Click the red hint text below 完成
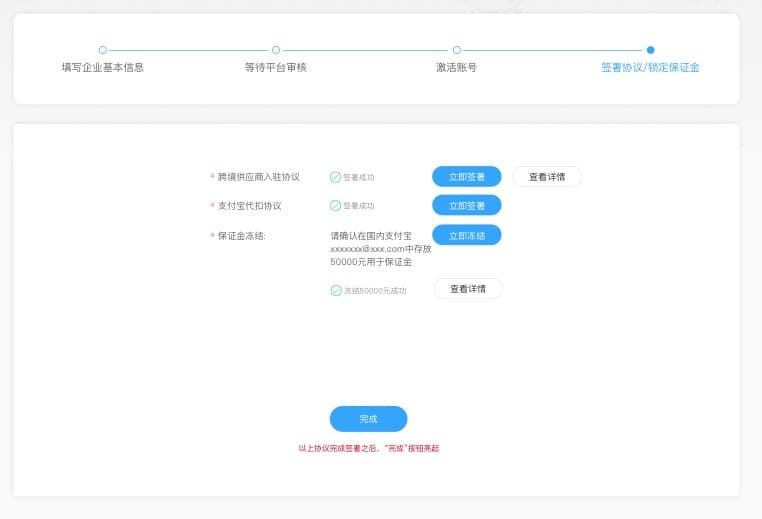Image resolution: width=762 pixels, height=519 pixels. point(368,448)
